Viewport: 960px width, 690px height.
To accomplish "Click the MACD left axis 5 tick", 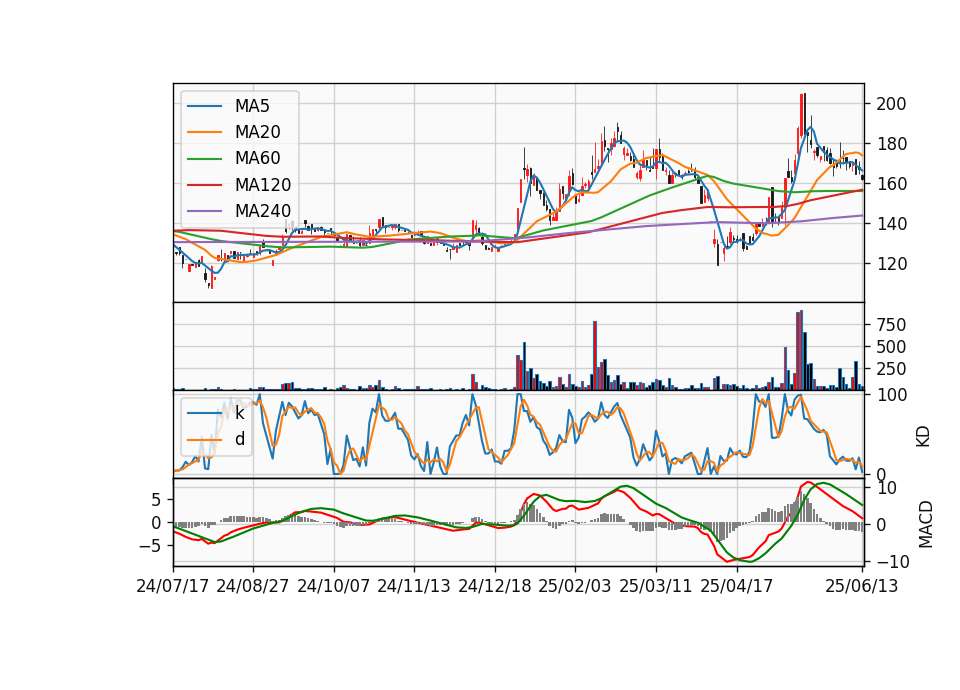I will pyautogui.click(x=156, y=500).
